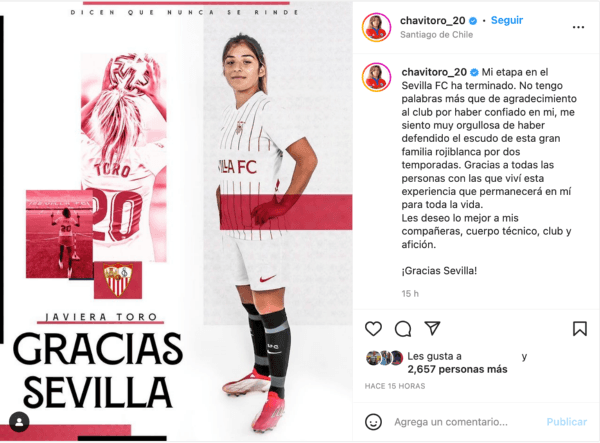Open the liker avatars cluster
600x443 pixels.
[x=385, y=358]
